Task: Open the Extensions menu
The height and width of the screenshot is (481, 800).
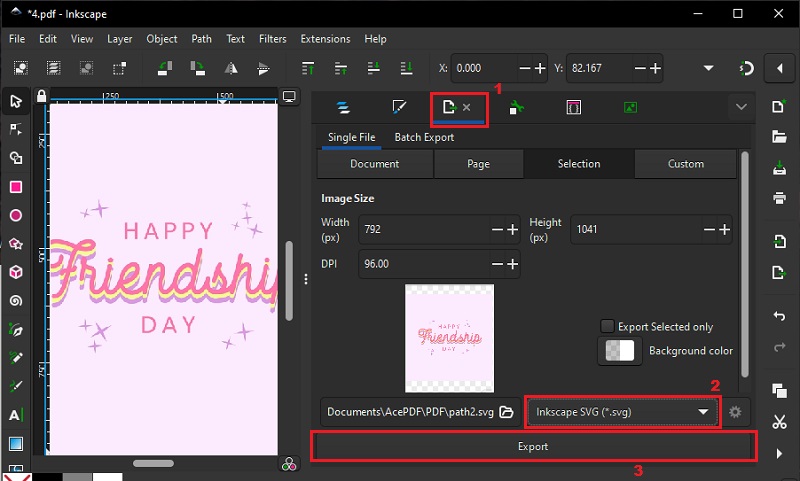Action: click(x=326, y=39)
